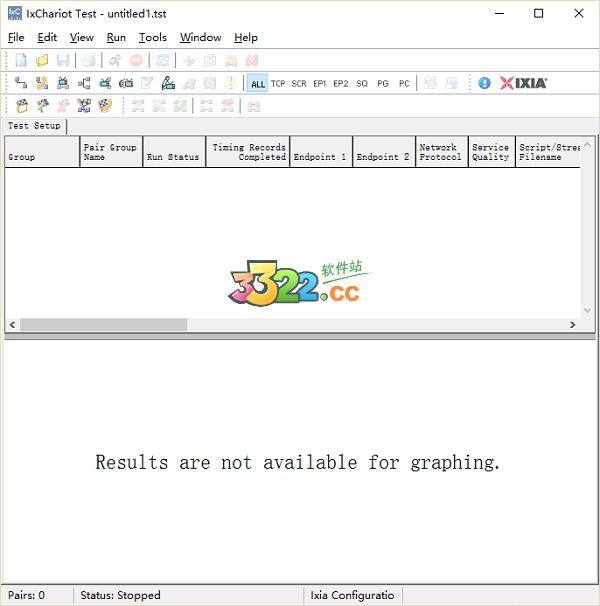Toggle the SQ grouping filter
Image resolution: width=600 pixels, height=606 pixels.
362,83
